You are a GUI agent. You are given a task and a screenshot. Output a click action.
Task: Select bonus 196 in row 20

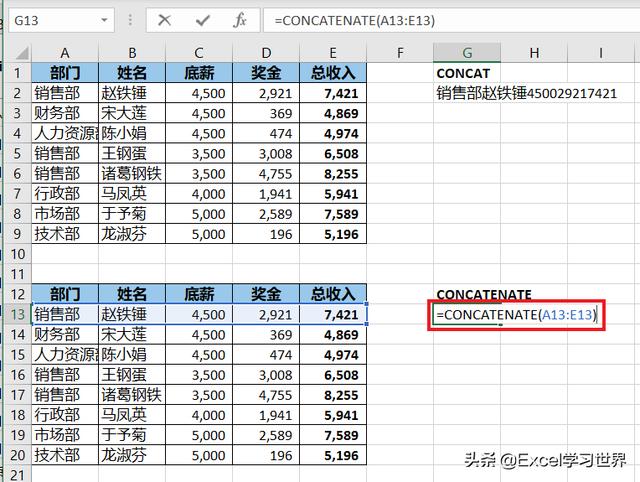pyautogui.click(x=266, y=455)
